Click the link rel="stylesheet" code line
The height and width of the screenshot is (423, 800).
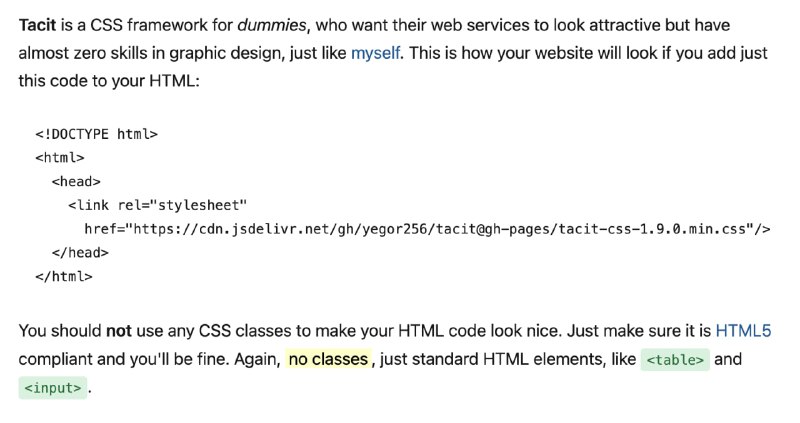pos(157,205)
